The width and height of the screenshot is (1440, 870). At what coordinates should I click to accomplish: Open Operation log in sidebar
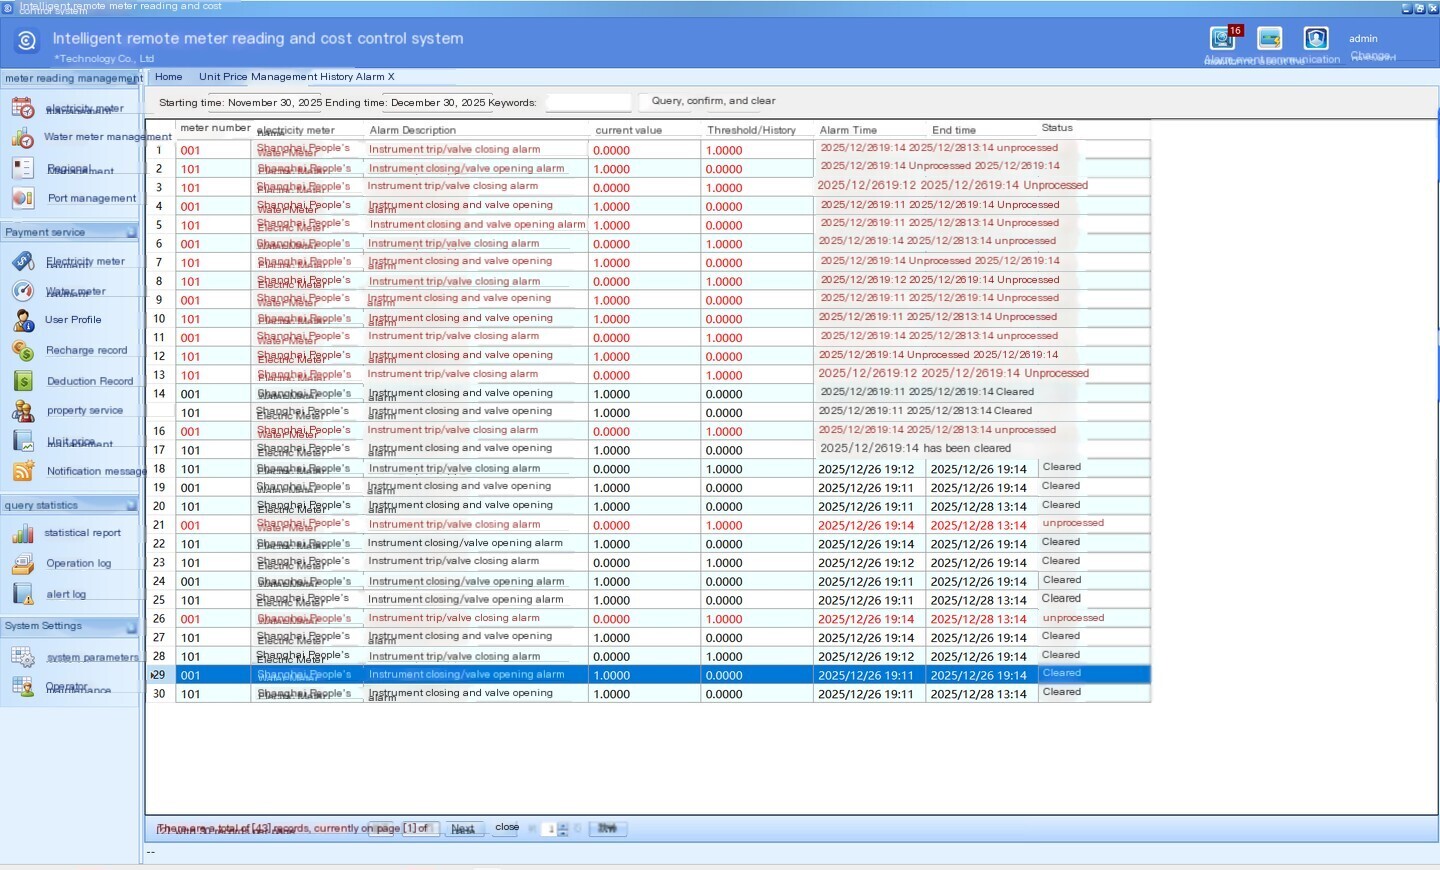coord(79,564)
